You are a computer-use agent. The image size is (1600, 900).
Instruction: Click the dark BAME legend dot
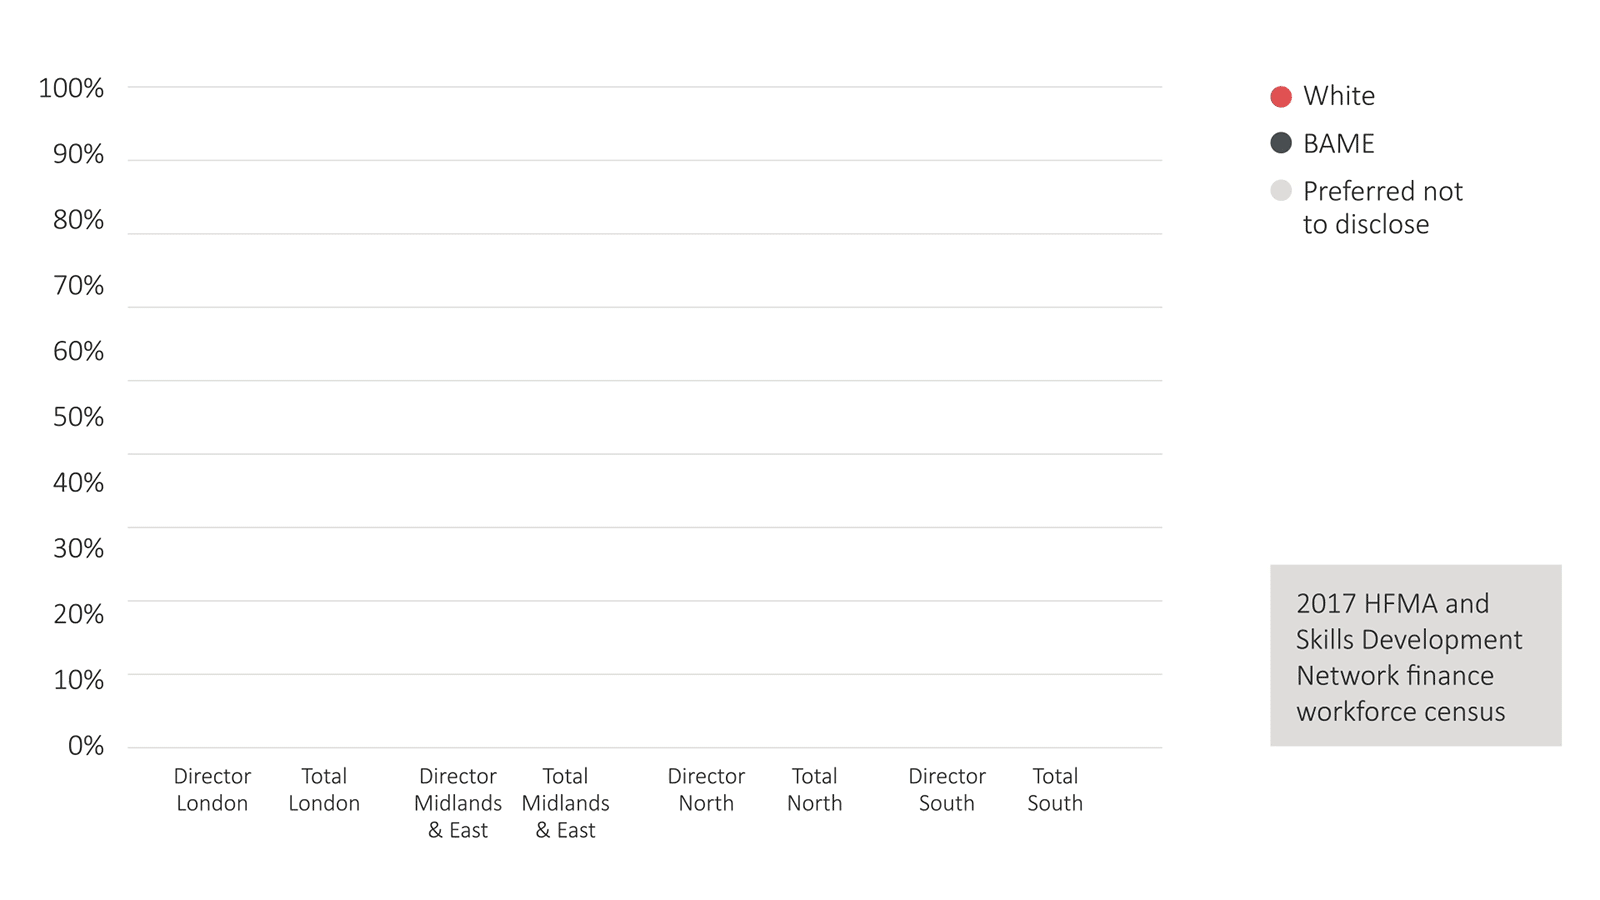coord(1281,143)
